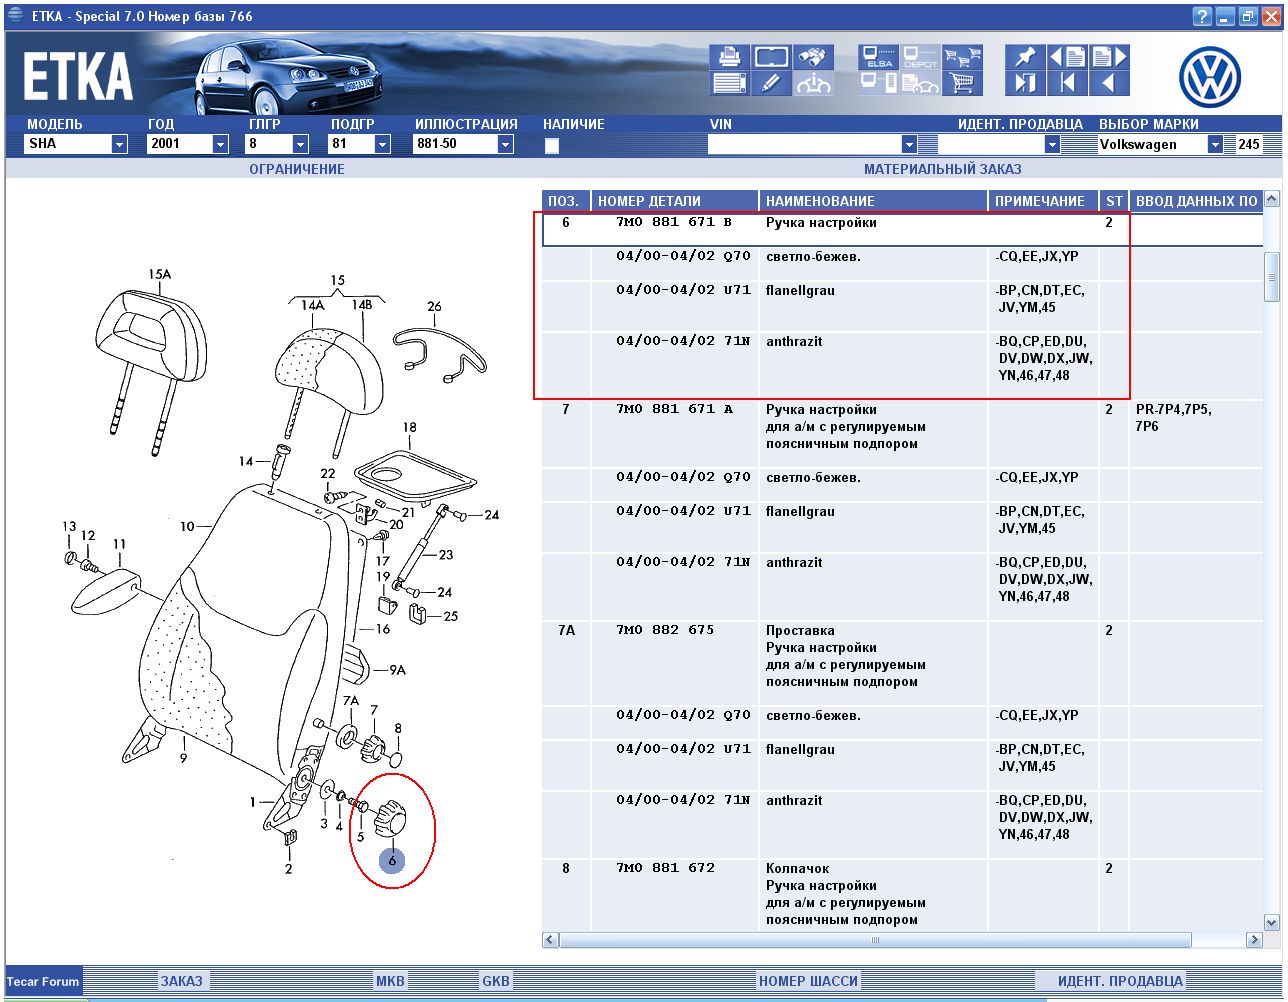
Task: Click the МКВ button
Action: 390,981
